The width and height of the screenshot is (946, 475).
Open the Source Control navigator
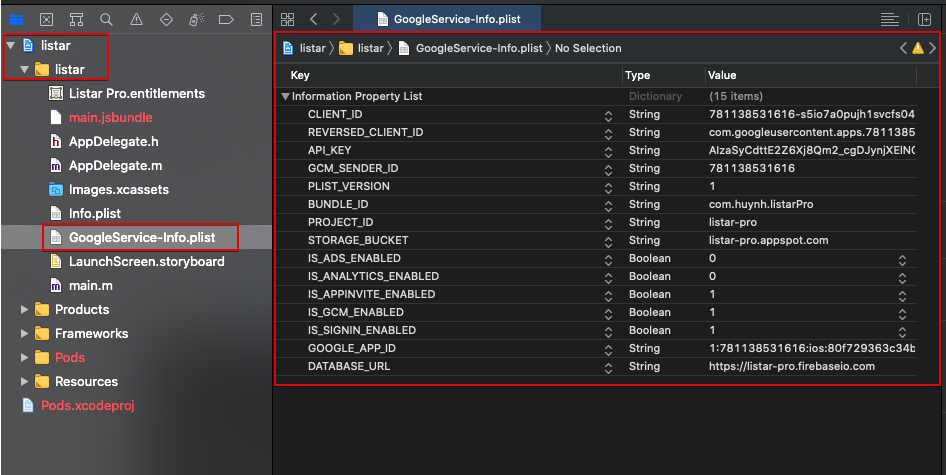tap(46, 19)
